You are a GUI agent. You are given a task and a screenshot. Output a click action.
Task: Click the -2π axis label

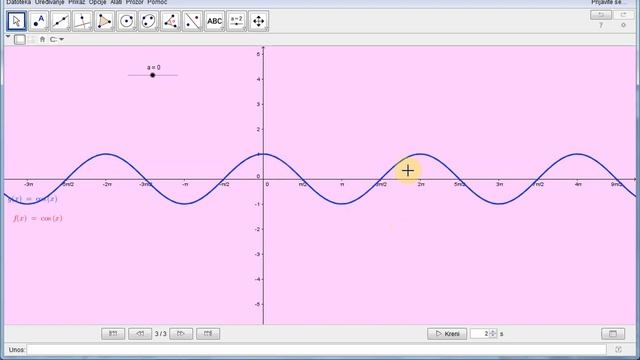pos(107,184)
